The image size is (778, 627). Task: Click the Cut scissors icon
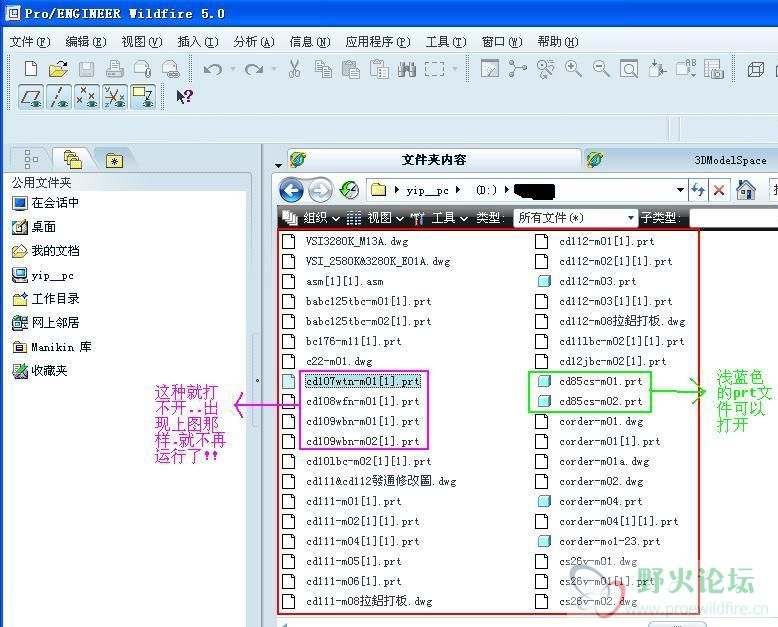pyautogui.click(x=294, y=69)
